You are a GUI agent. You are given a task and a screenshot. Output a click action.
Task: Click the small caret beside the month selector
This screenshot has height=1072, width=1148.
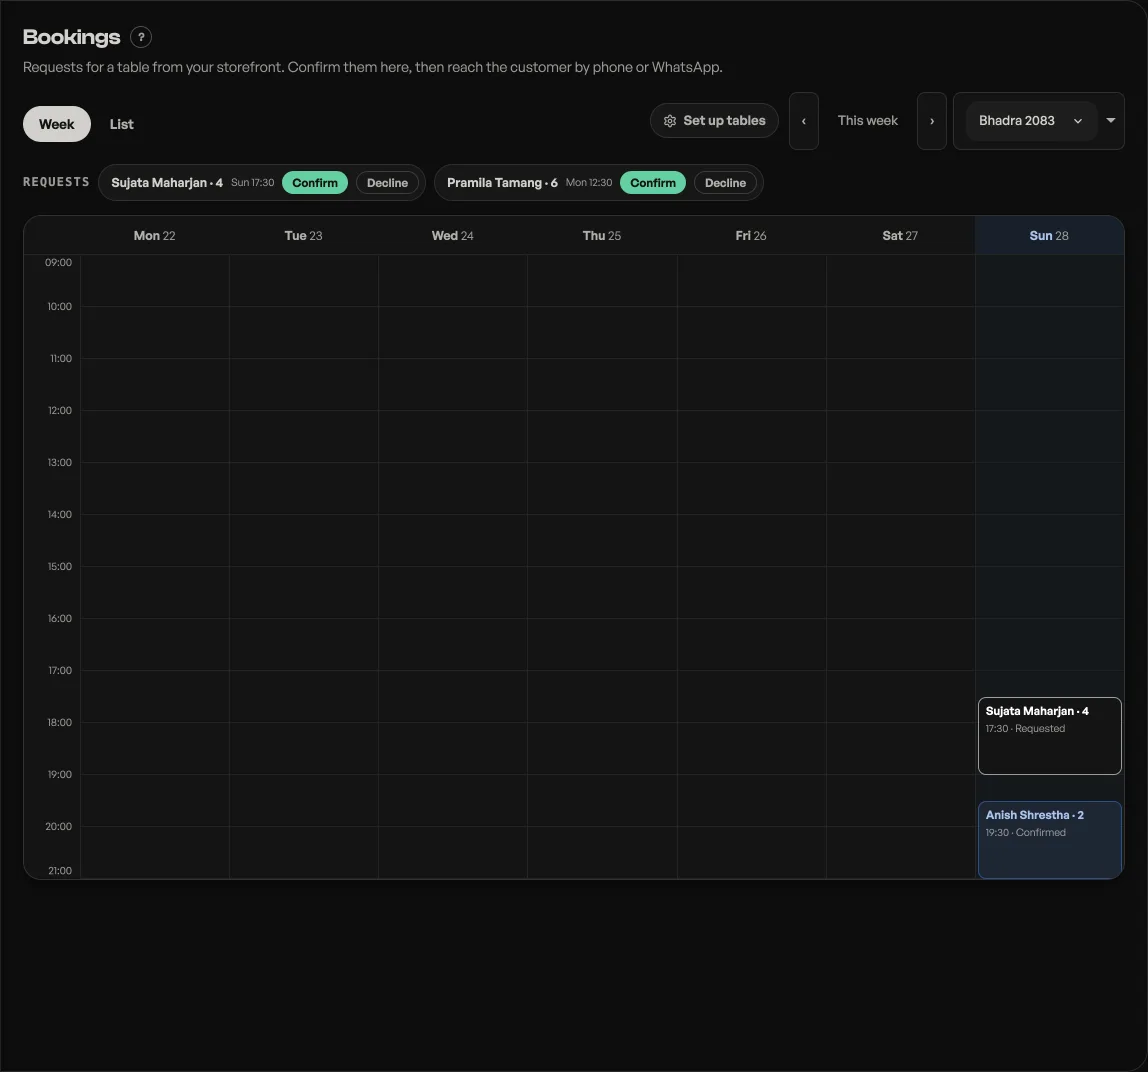1111,121
